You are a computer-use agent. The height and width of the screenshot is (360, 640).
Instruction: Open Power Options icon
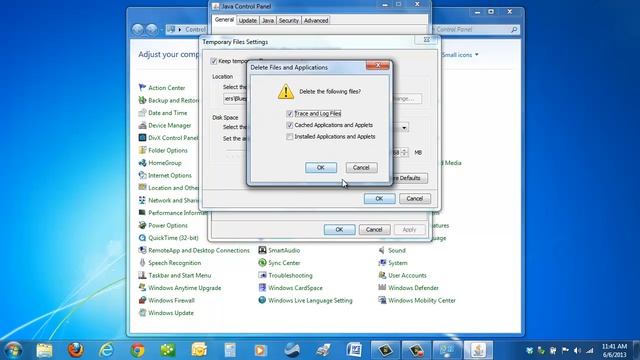click(142, 225)
